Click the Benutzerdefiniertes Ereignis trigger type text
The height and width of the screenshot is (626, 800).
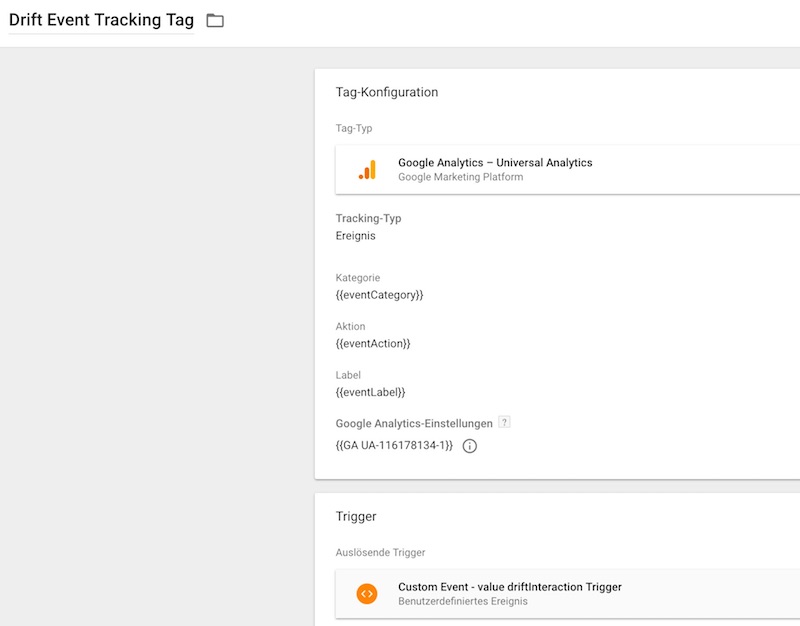click(x=463, y=601)
